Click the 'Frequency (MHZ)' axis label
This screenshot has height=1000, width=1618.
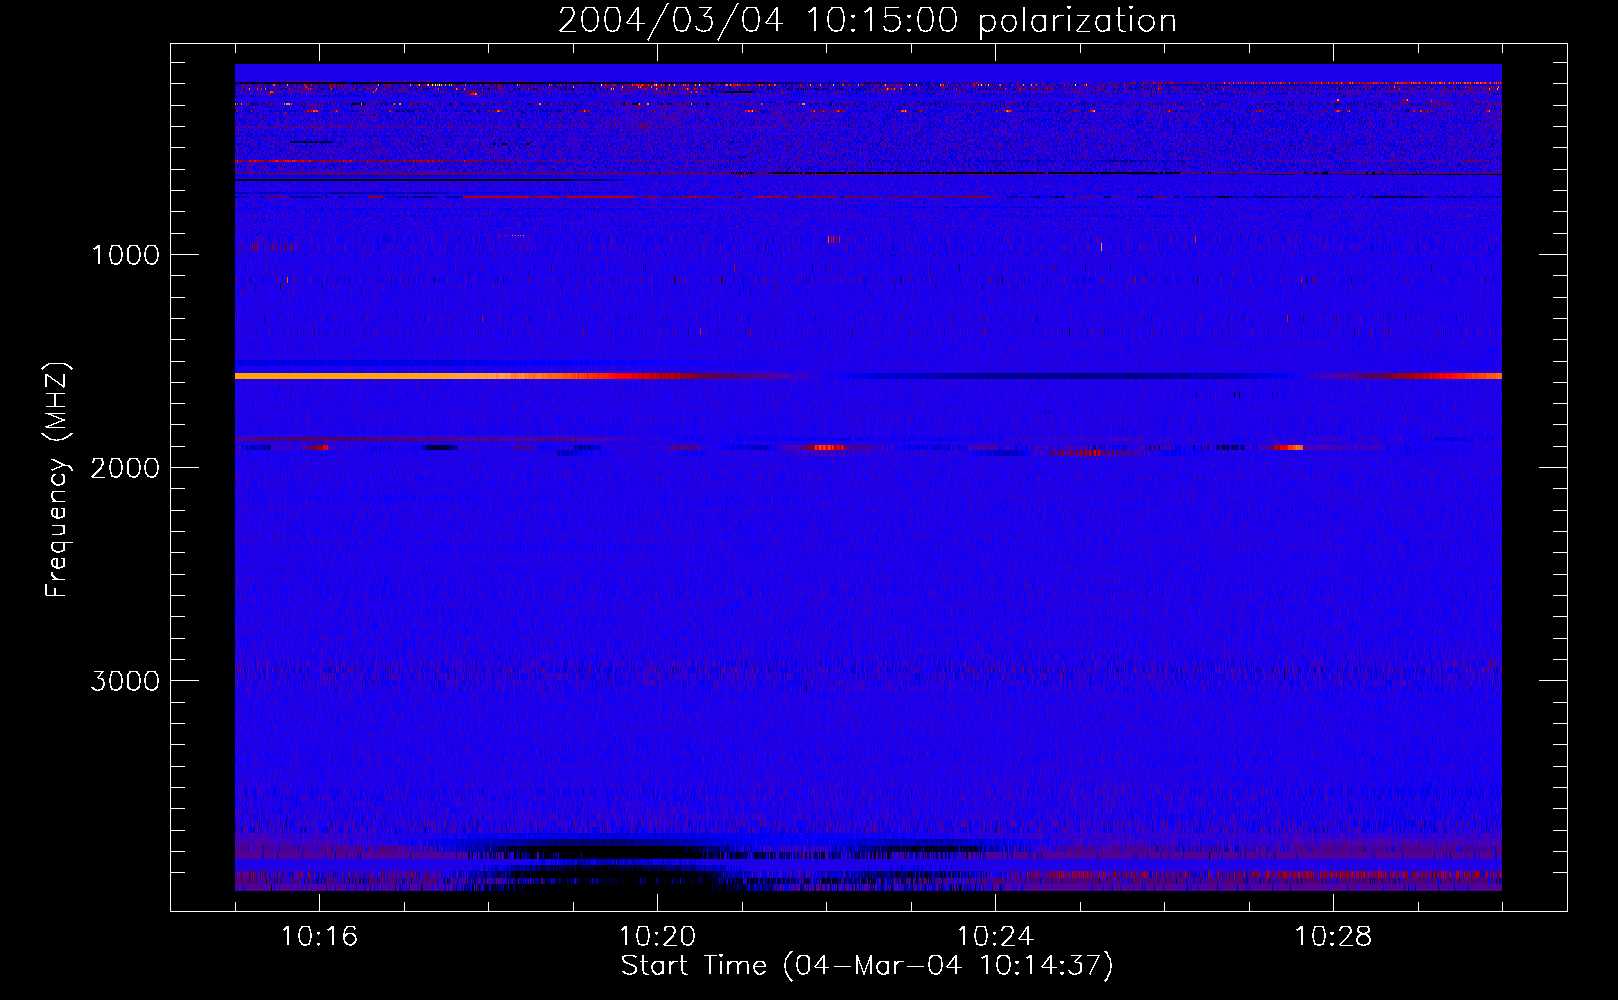point(58,480)
